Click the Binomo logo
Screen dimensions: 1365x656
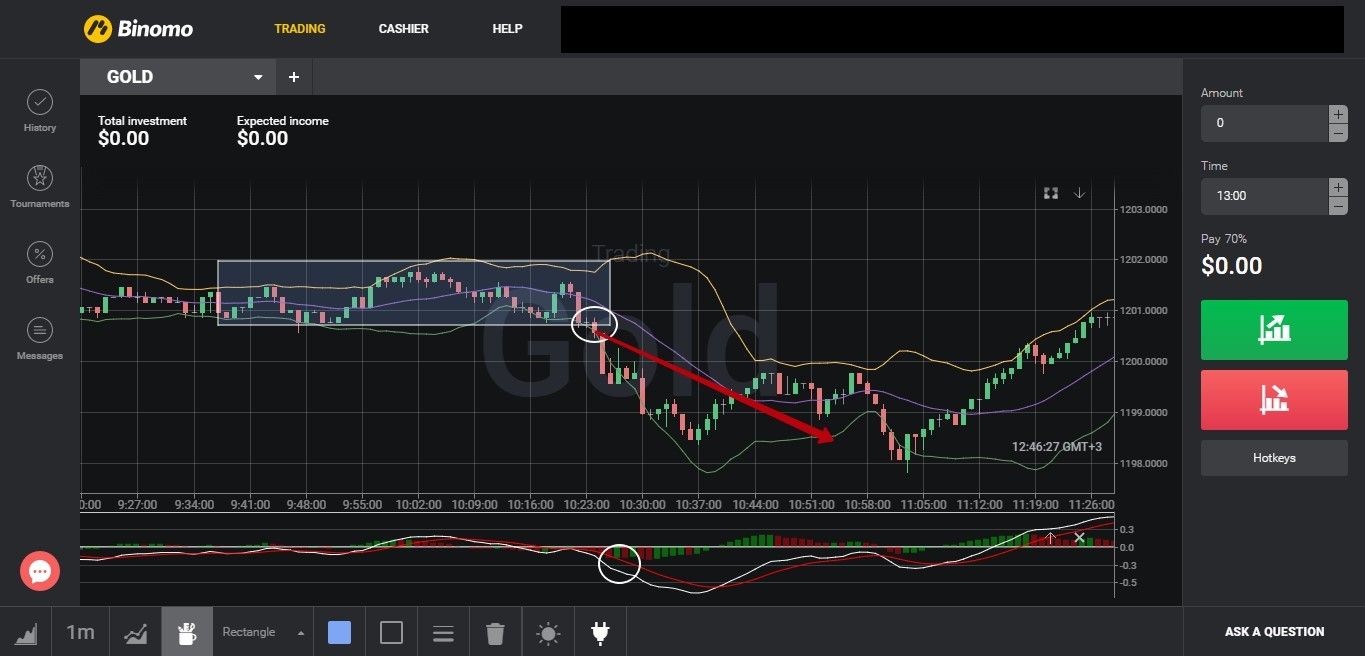click(x=138, y=29)
